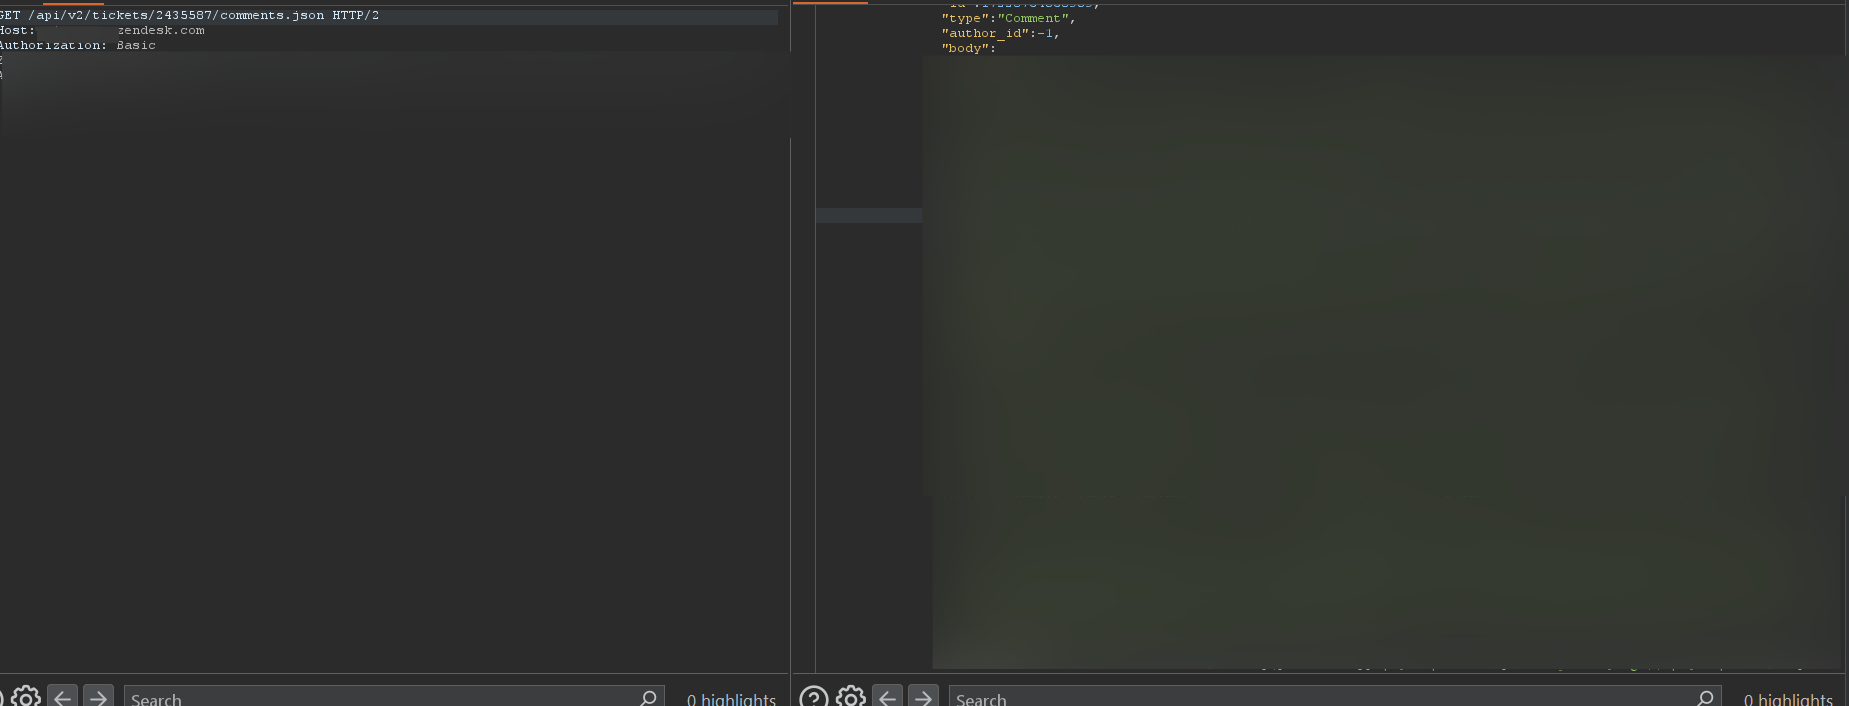The width and height of the screenshot is (1849, 706).
Task: Click the magnifier icon in response search box
Action: pyautogui.click(x=1705, y=698)
